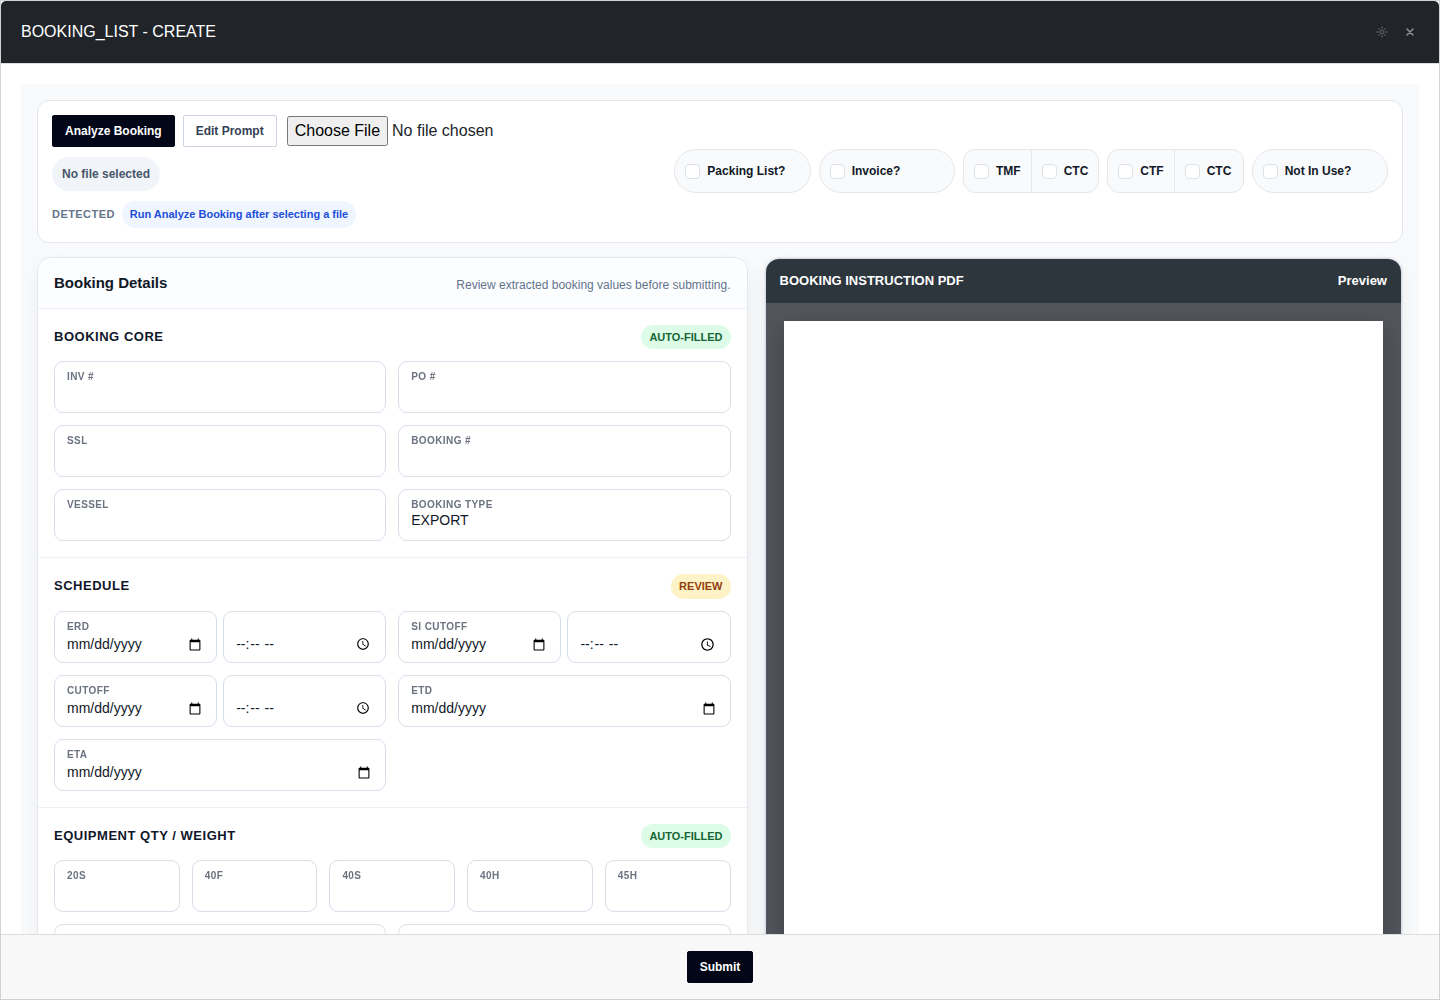Viewport: 1440px width, 1000px height.
Task: Click the 40H quantity field
Action: pos(530,886)
